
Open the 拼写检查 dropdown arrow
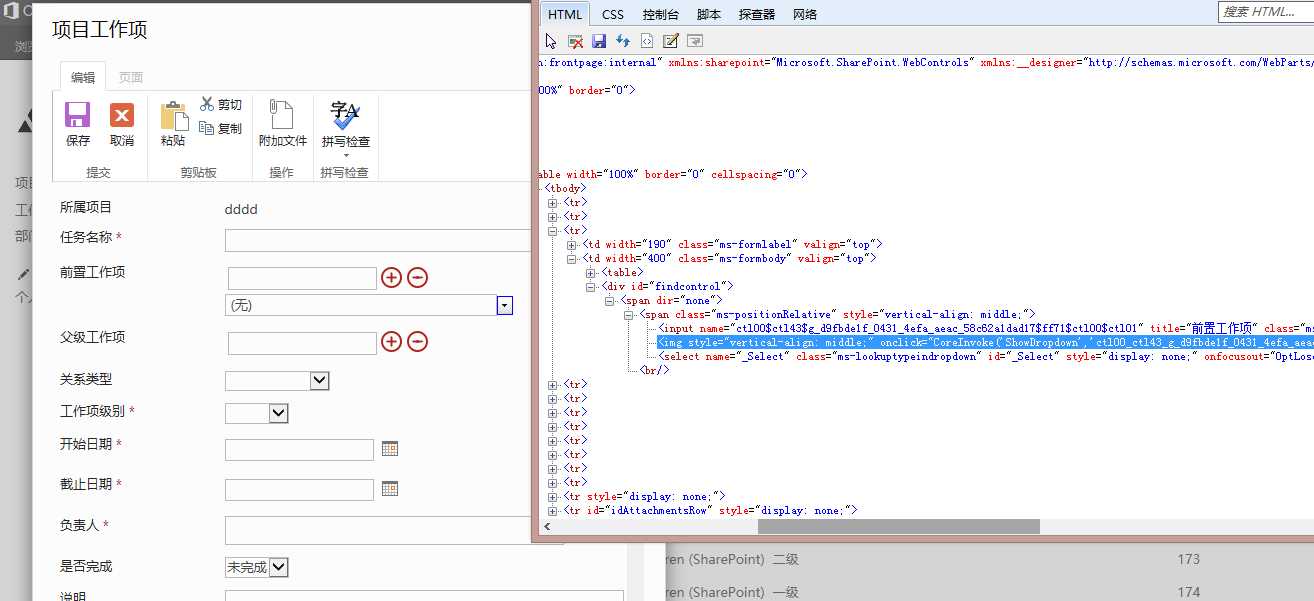pos(346,155)
